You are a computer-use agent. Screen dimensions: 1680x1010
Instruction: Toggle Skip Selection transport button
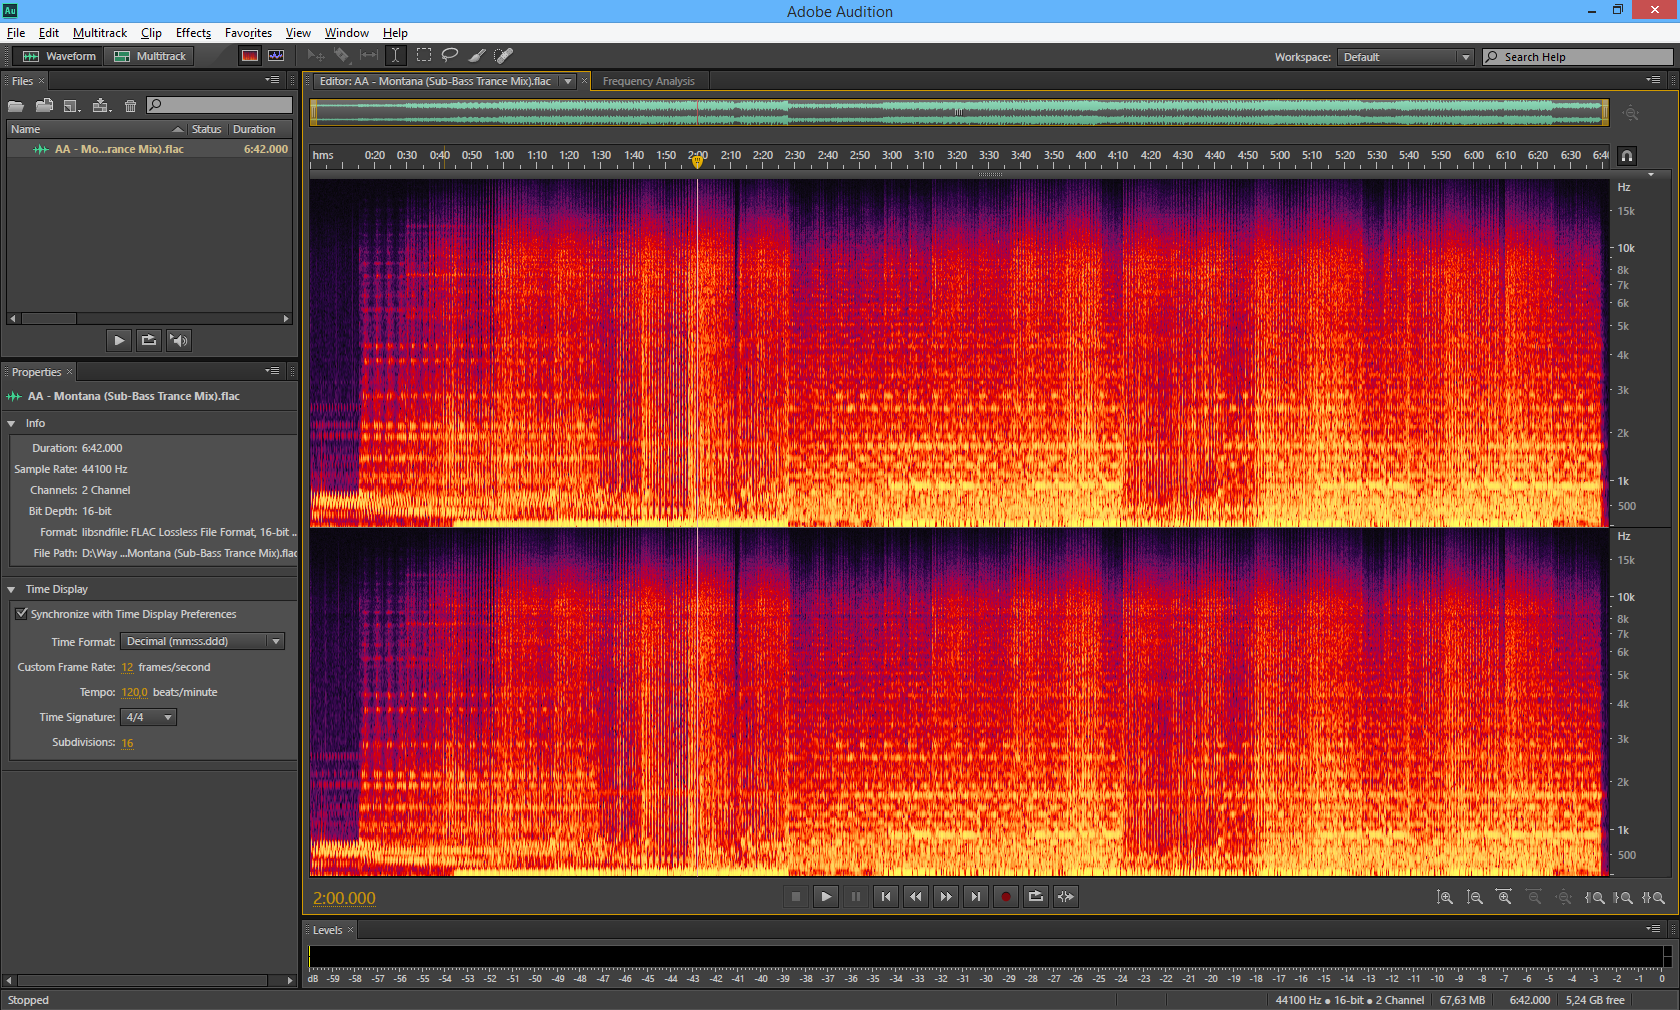[1066, 897]
